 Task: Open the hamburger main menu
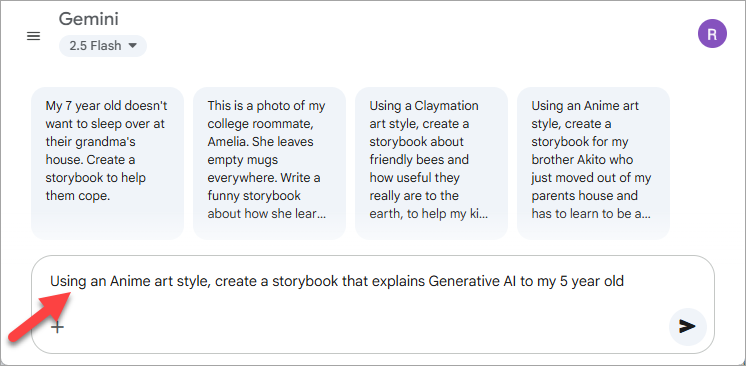pyautogui.click(x=33, y=36)
